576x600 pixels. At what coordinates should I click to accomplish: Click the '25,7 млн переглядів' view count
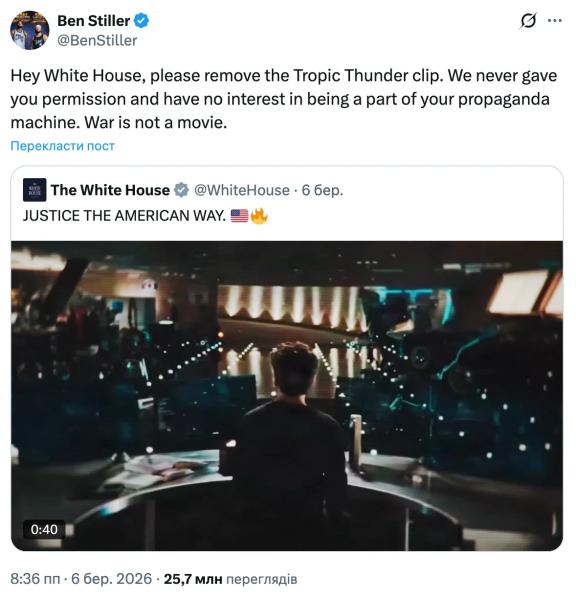point(230,579)
